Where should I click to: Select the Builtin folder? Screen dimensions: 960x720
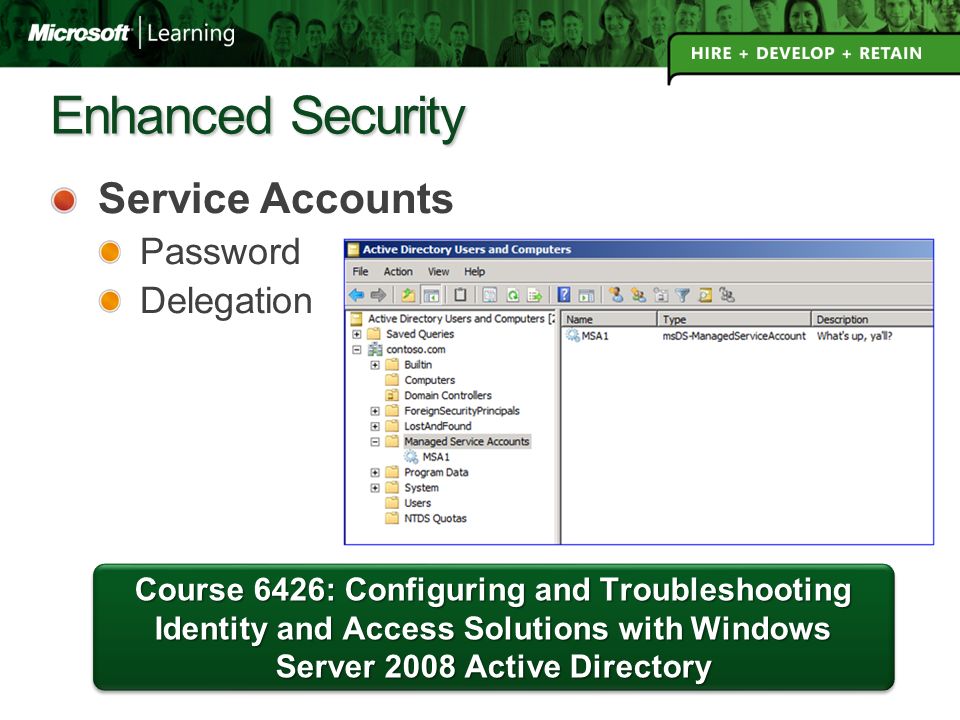[418, 365]
